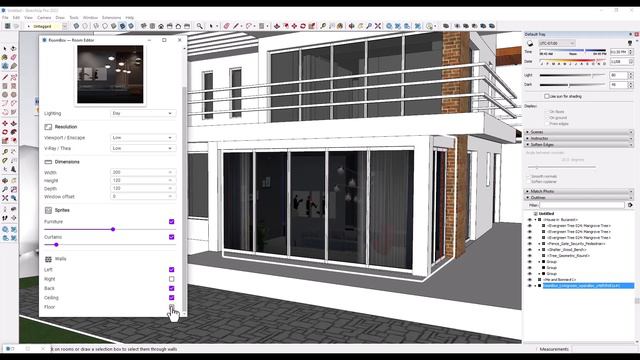The image size is (640, 360).
Task: Expand the Scenes tray panel
Action: pos(579,132)
